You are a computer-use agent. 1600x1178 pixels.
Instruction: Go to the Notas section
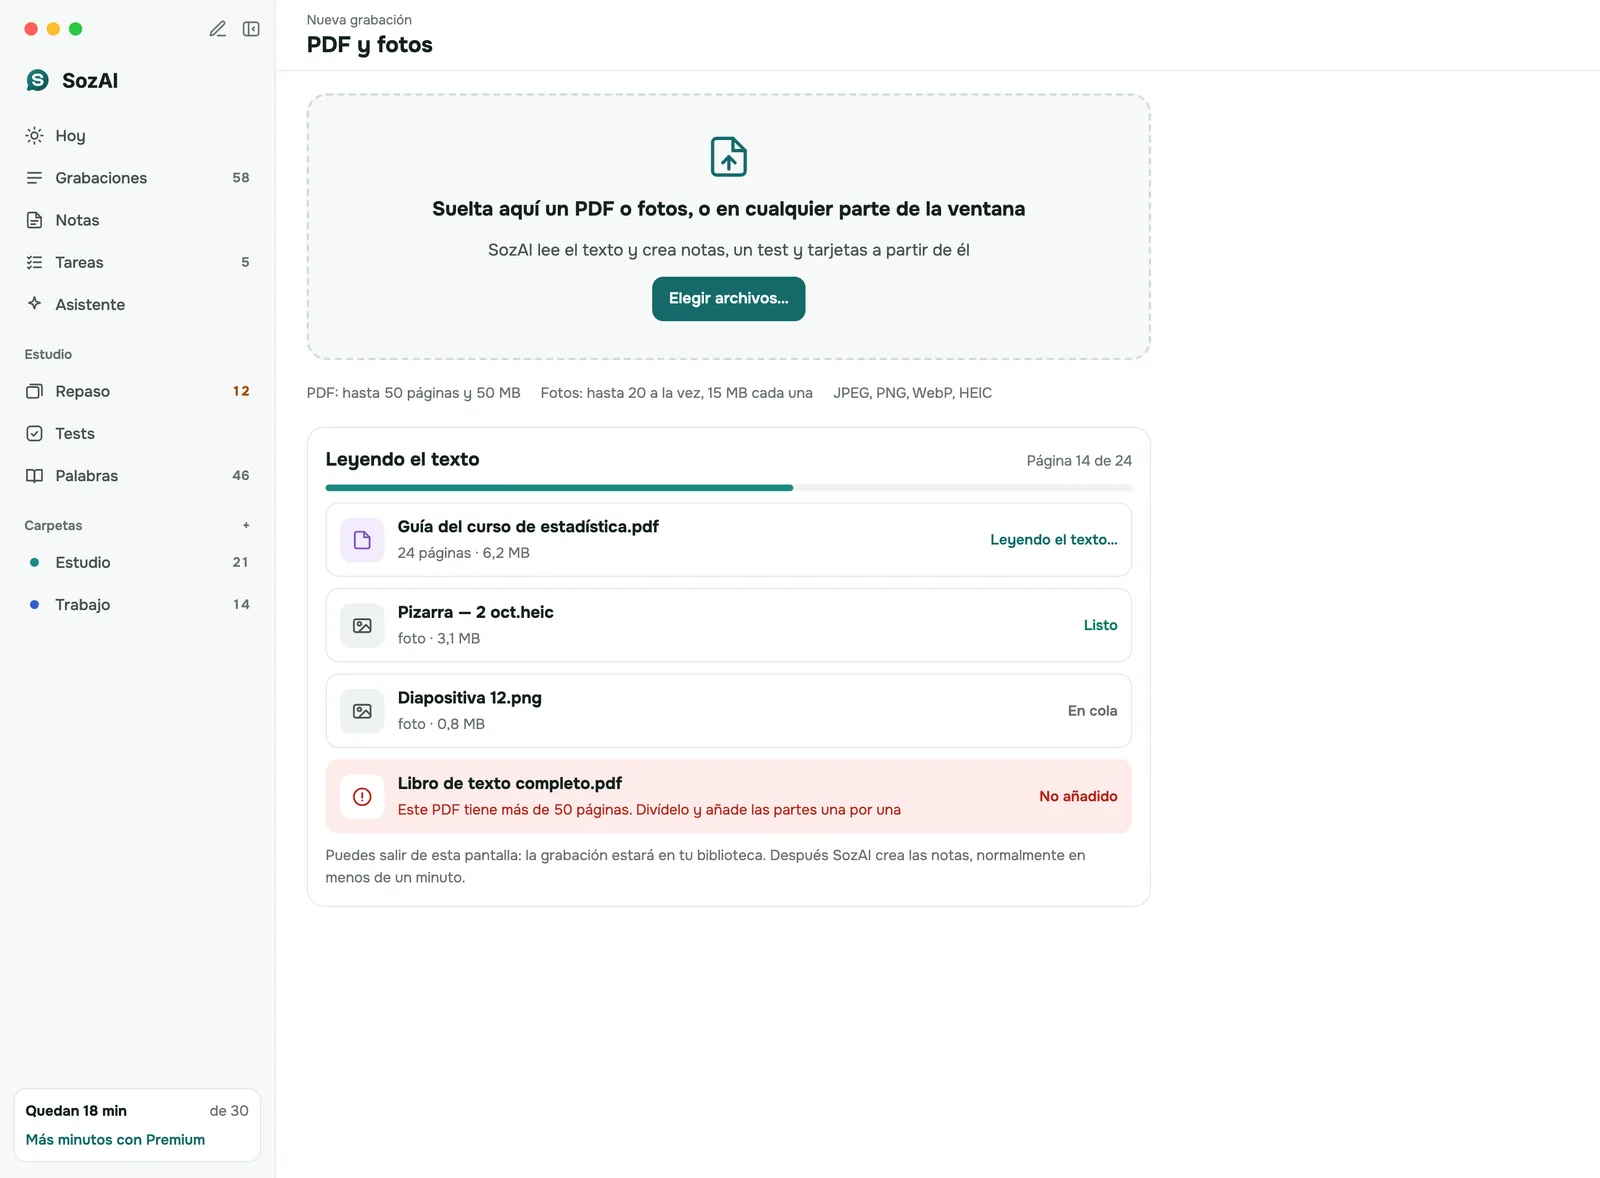click(137, 220)
